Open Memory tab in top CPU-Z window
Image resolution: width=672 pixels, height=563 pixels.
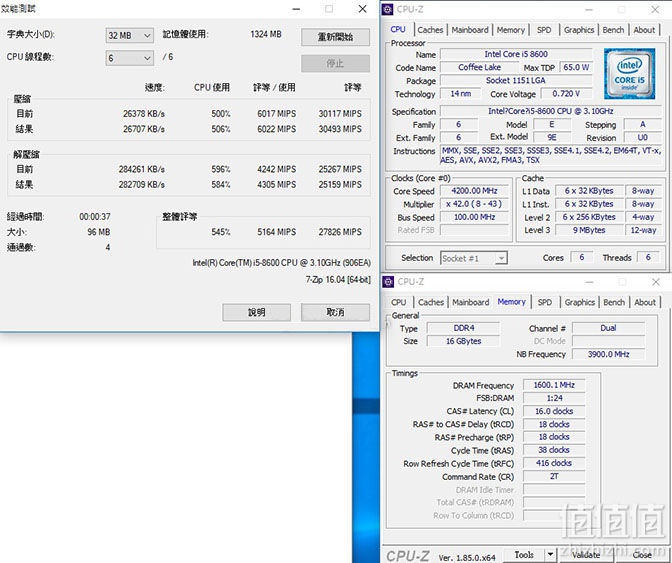pyautogui.click(x=510, y=30)
